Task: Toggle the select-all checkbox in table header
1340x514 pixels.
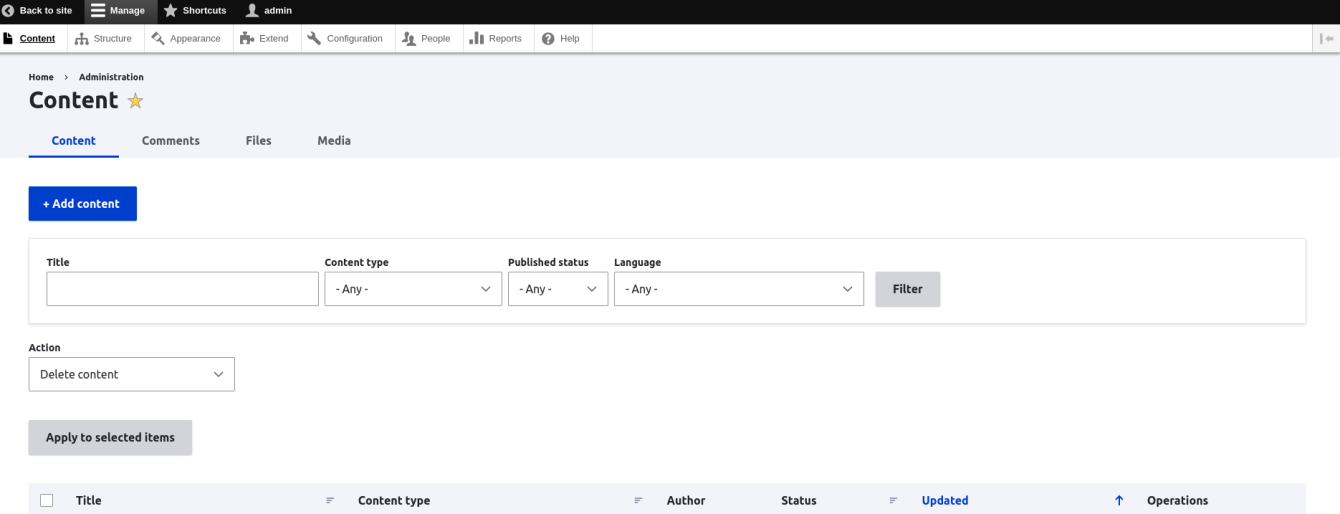Action: pyautogui.click(x=47, y=501)
